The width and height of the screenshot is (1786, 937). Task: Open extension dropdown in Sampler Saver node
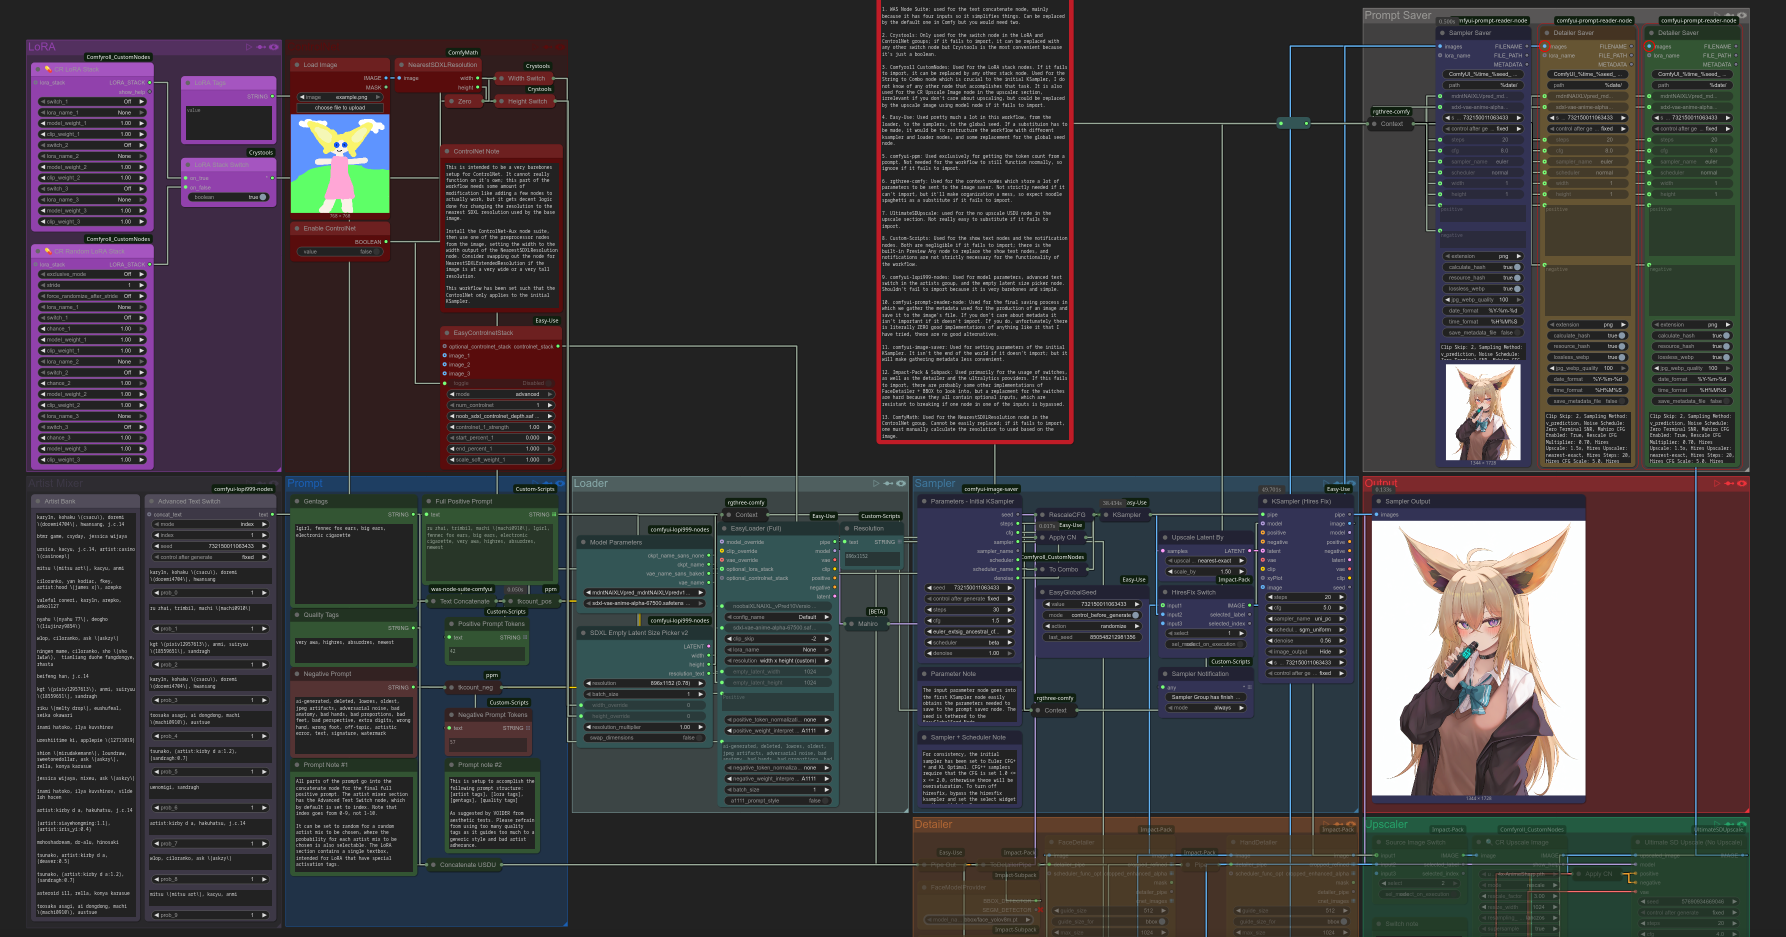click(1484, 256)
